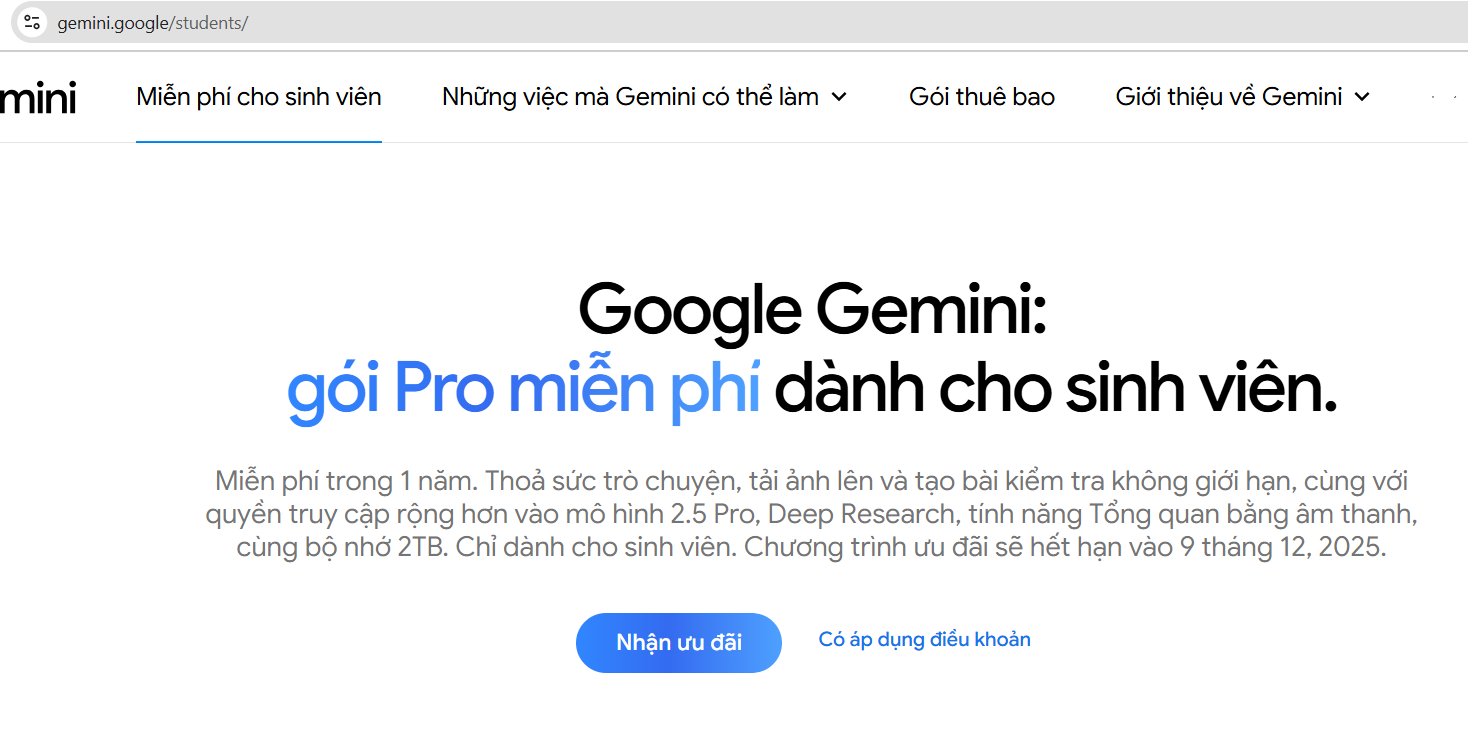Open the "Những việc mà Gemini có thể làm" menu
Viewport: 1468px width, 753px height.
tap(630, 97)
